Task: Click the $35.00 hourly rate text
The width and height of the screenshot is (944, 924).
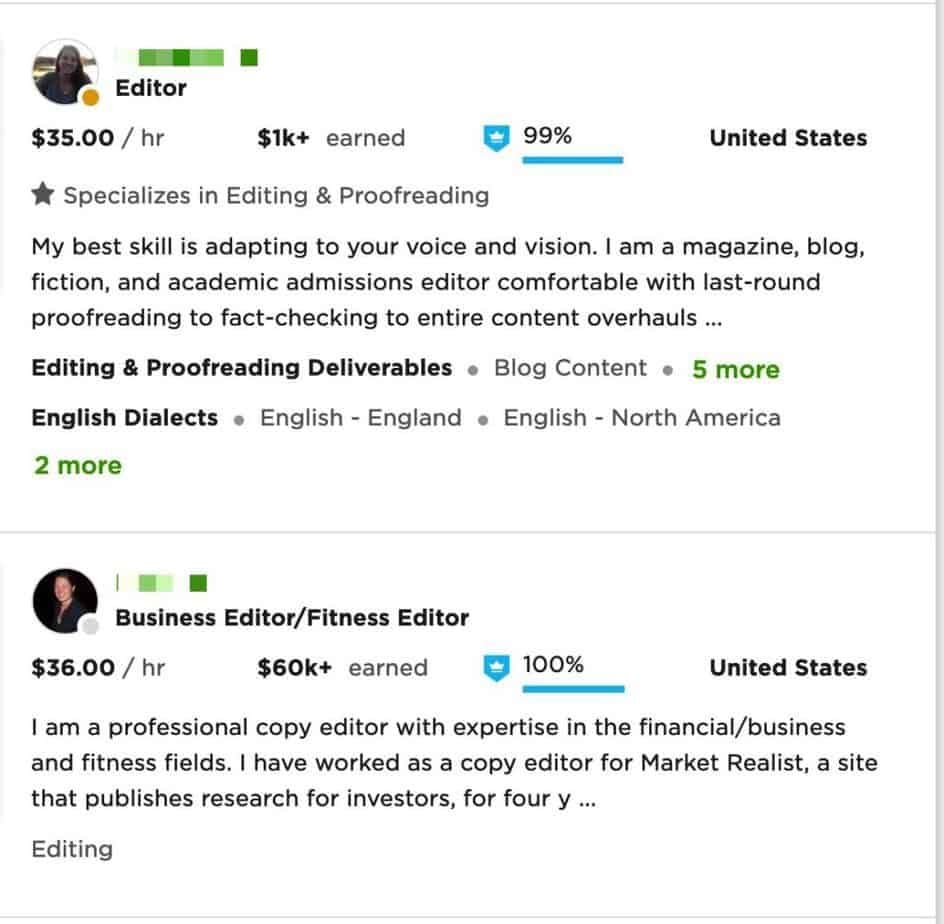Action: tap(72, 138)
